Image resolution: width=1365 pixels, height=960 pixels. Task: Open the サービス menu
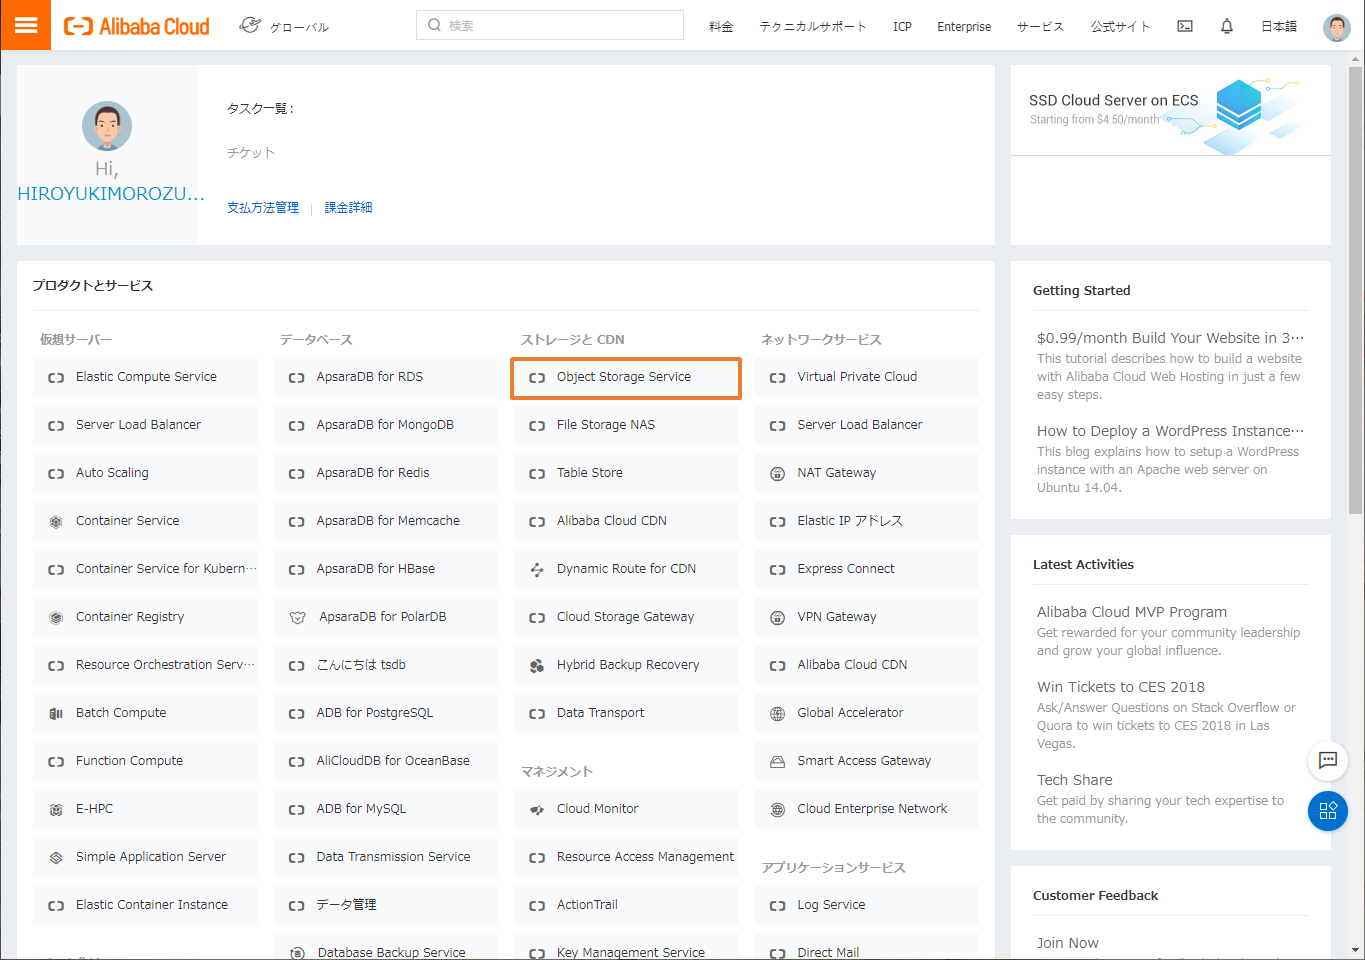coord(1041,27)
